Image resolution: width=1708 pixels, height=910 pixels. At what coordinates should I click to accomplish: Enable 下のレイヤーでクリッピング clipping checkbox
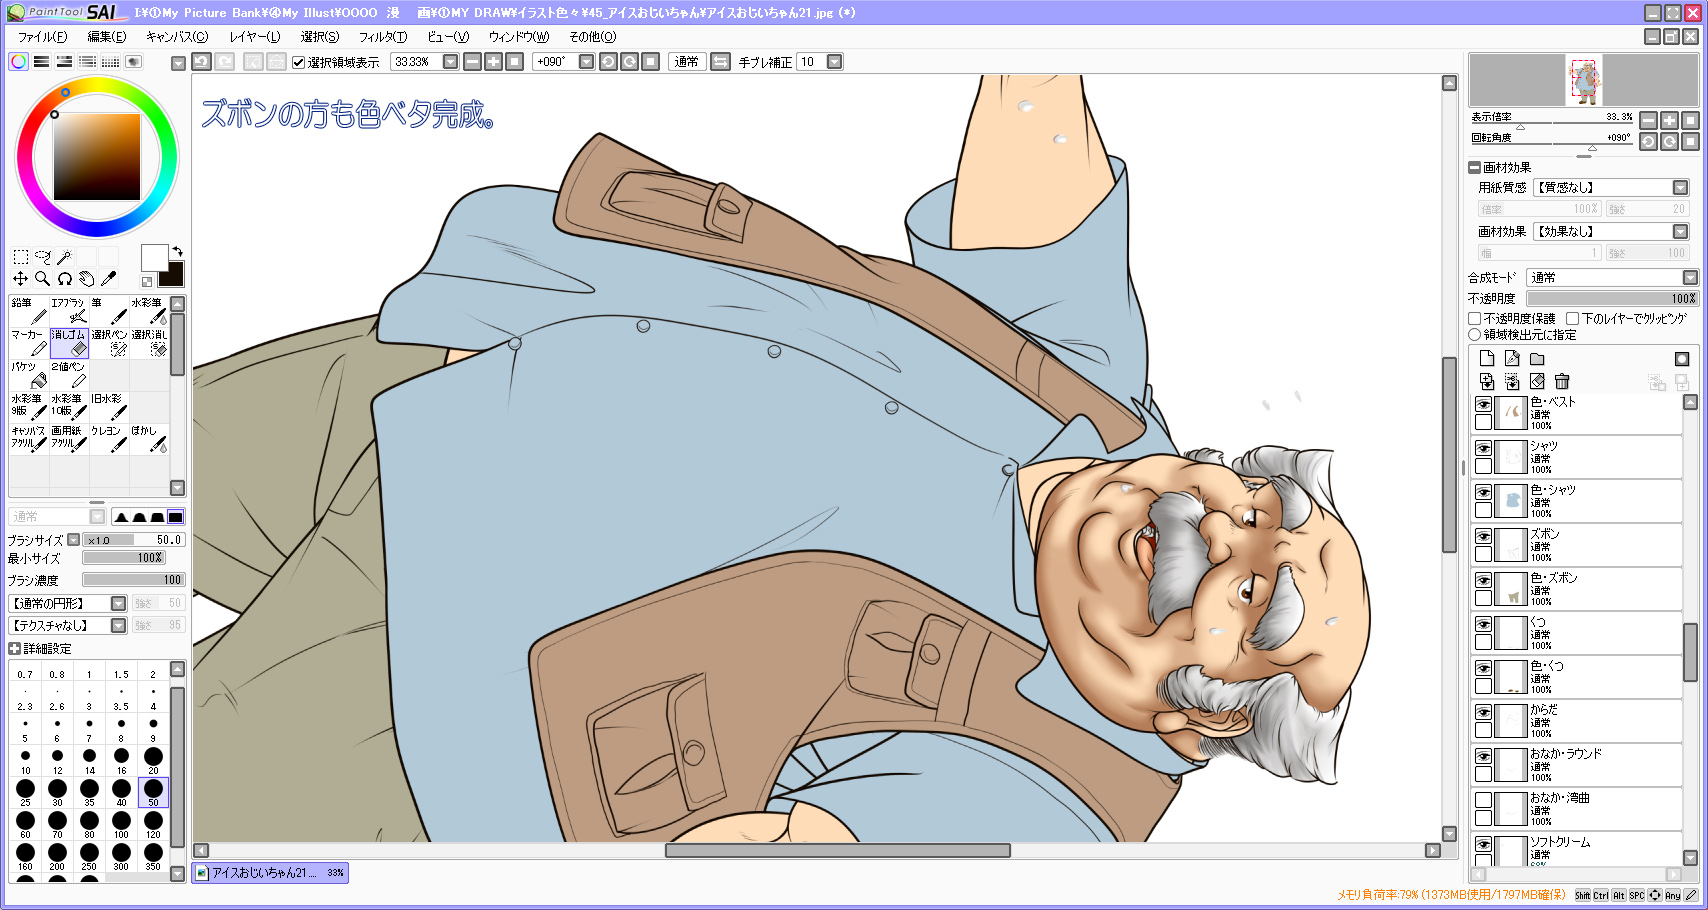pos(1572,319)
